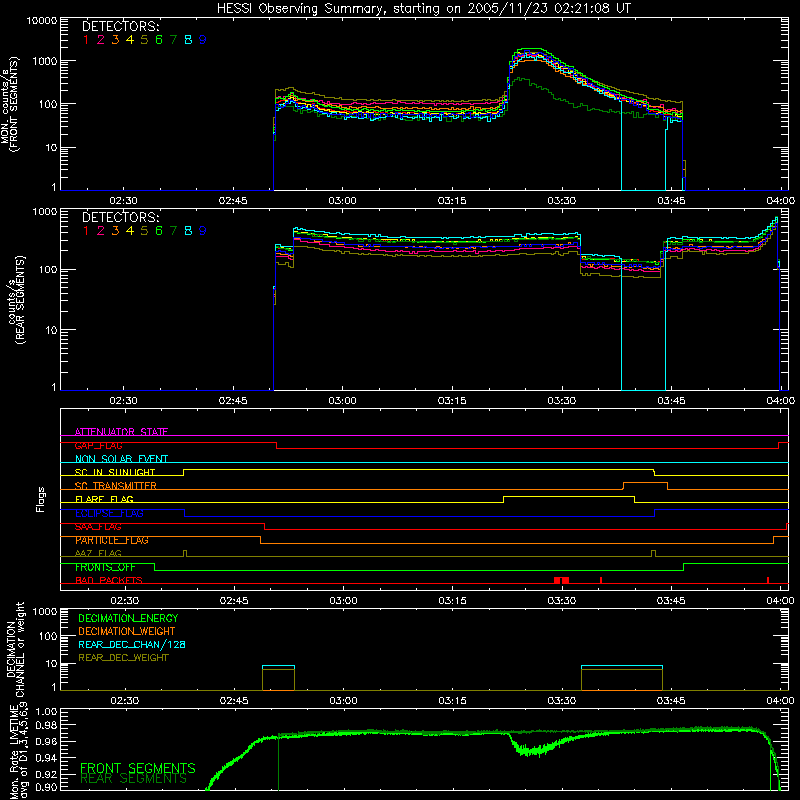Select cyan detector 8 in rear segments legend

[188, 231]
